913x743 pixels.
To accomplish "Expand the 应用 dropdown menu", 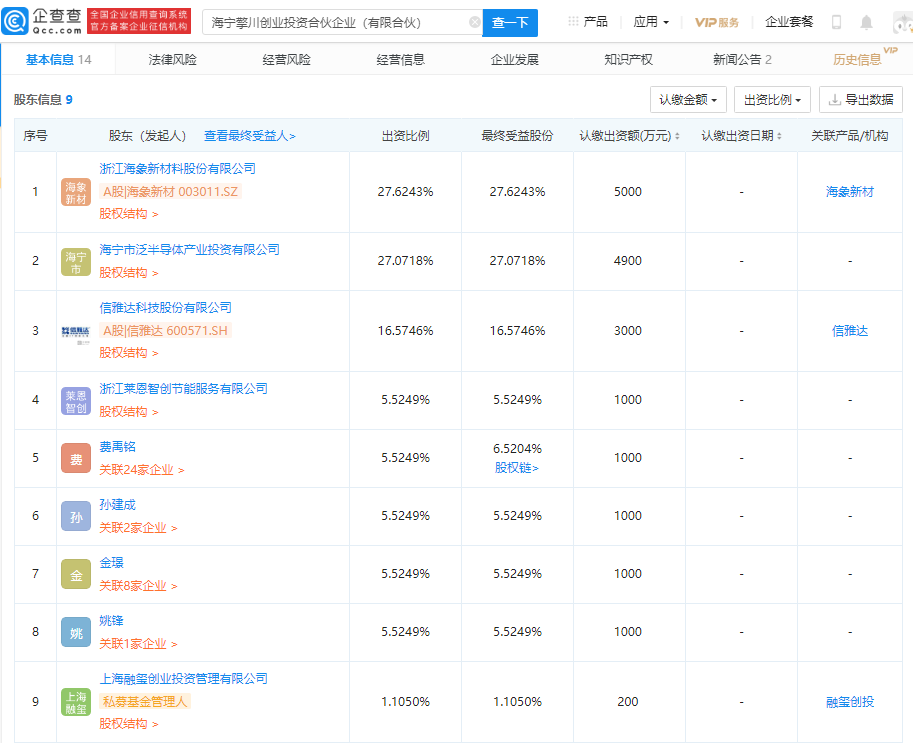I will click(651, 22).
